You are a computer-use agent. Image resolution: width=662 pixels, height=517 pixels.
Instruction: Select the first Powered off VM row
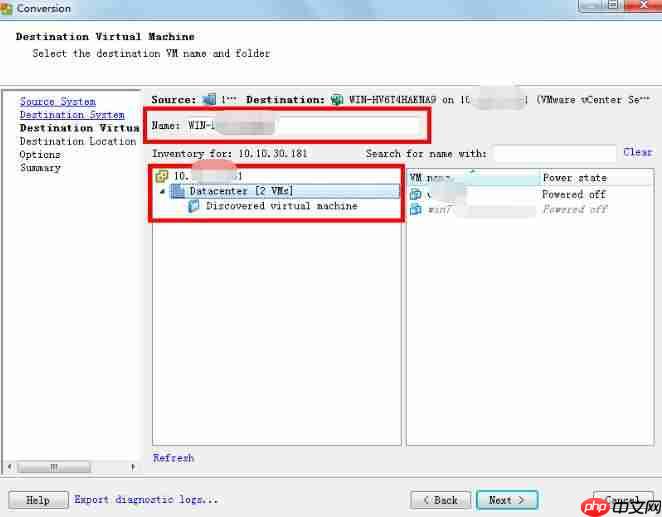pyautogui.click(x=530, y=194)
